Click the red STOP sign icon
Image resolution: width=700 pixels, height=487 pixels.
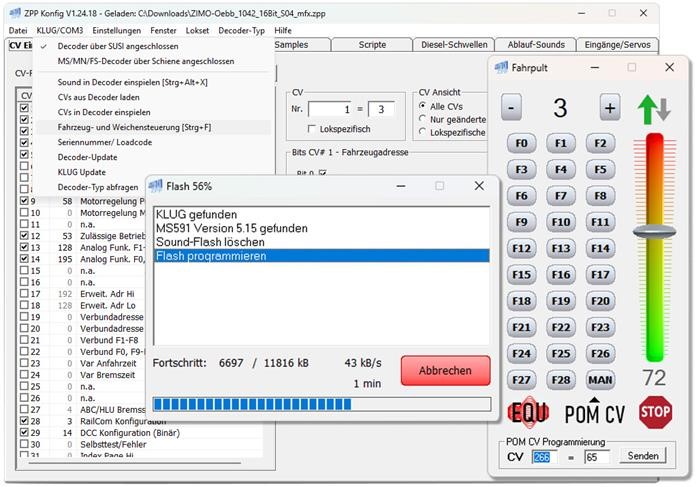coord(655,412)
